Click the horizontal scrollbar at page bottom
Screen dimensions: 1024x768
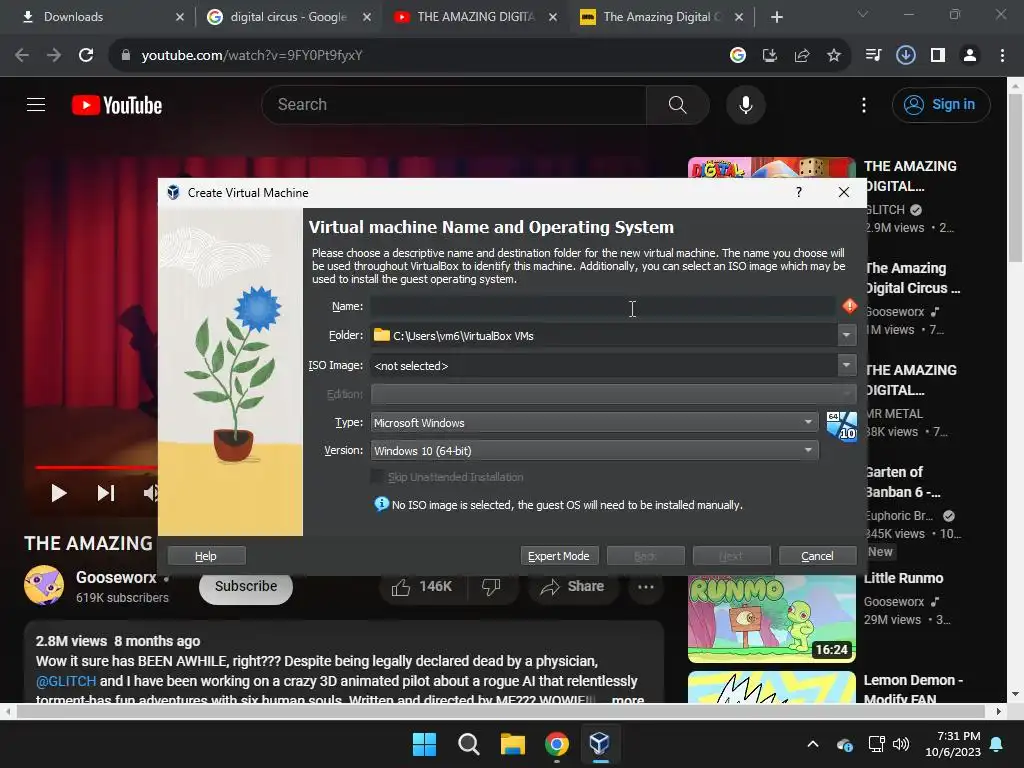(501, 711)
